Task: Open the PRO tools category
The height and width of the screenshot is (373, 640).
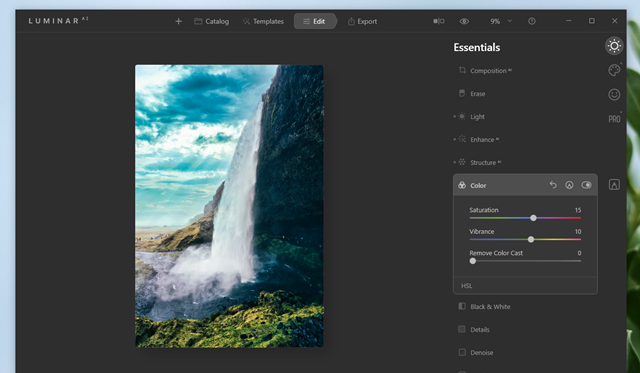Action: (x=614, y=119)
